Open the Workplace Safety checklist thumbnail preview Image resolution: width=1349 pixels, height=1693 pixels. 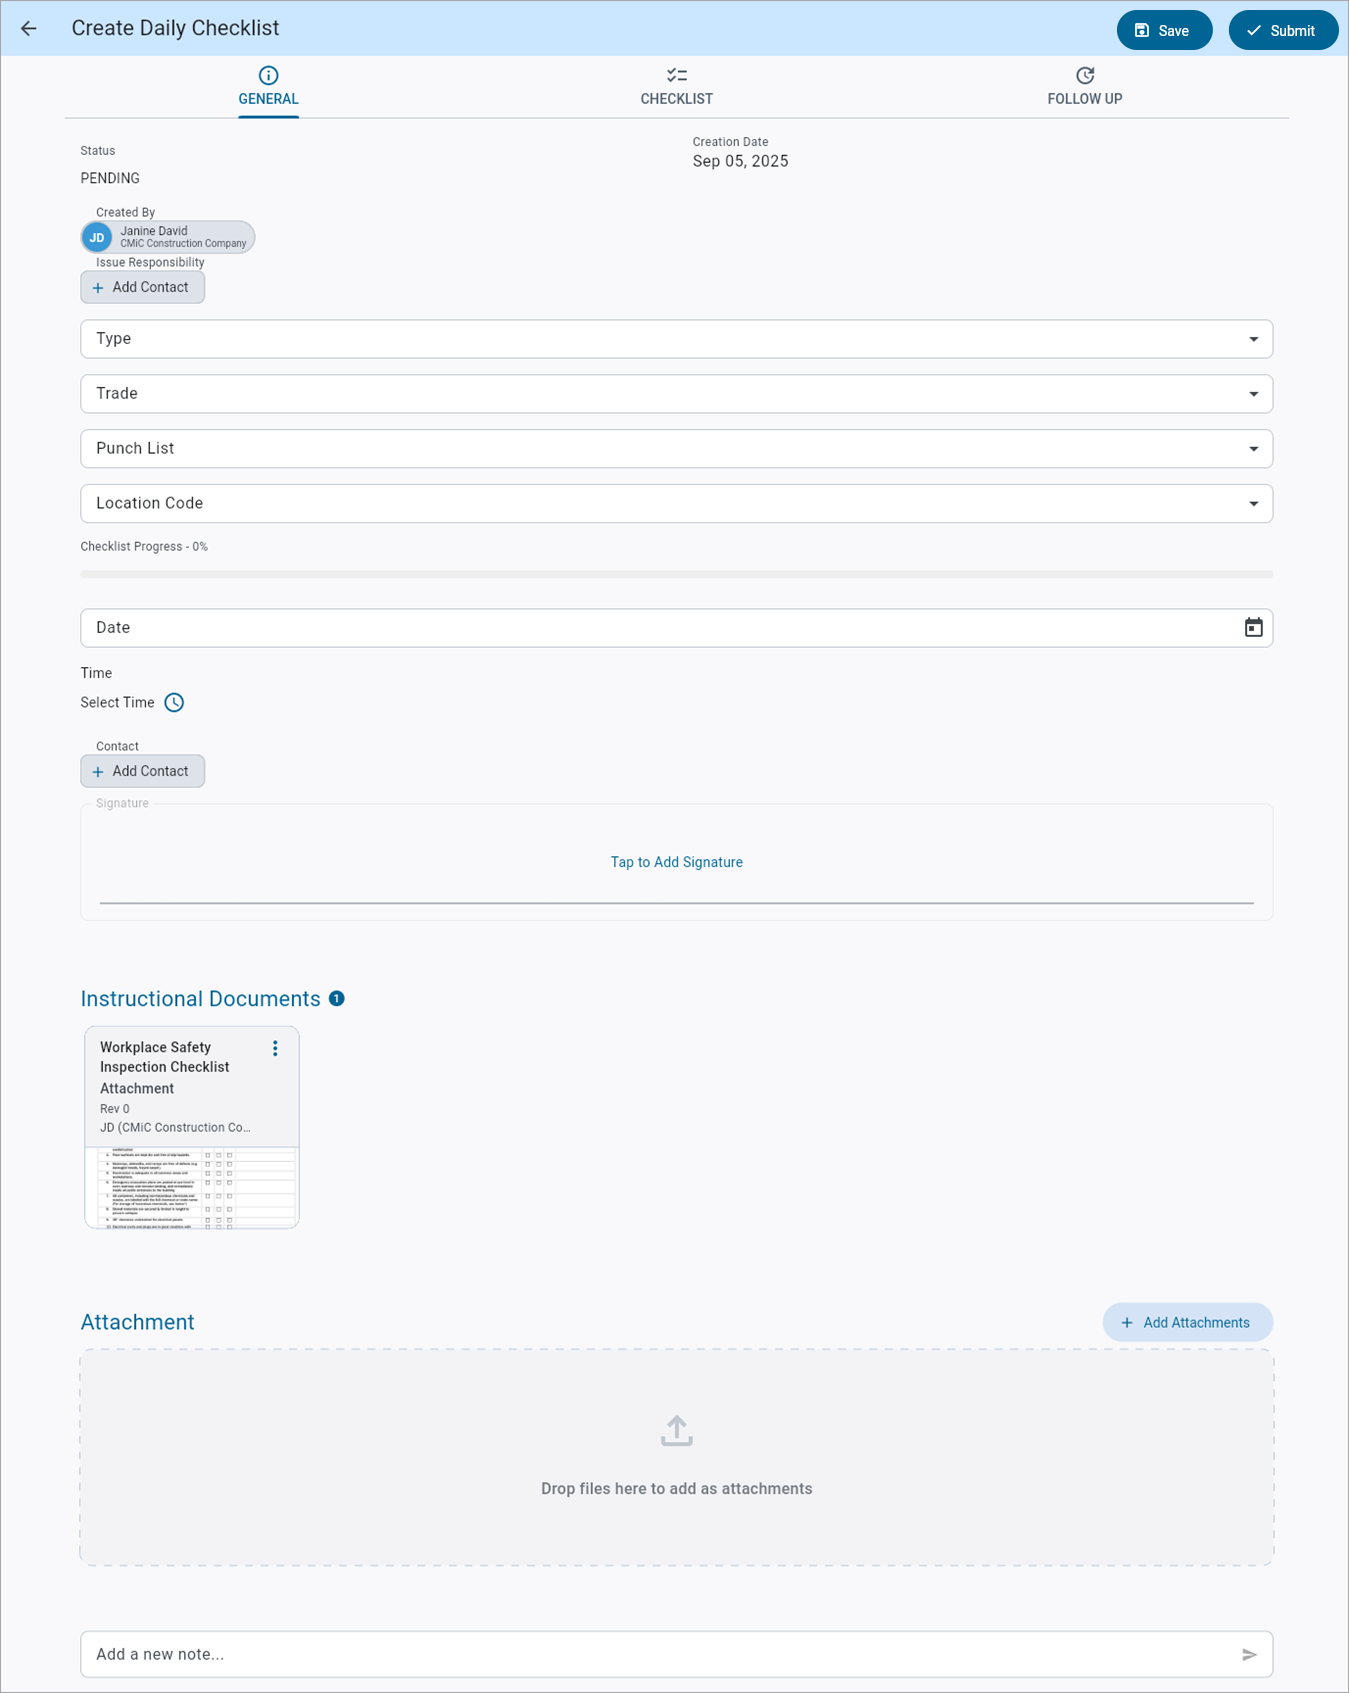pyautogui.click(x=192, y=1187)
